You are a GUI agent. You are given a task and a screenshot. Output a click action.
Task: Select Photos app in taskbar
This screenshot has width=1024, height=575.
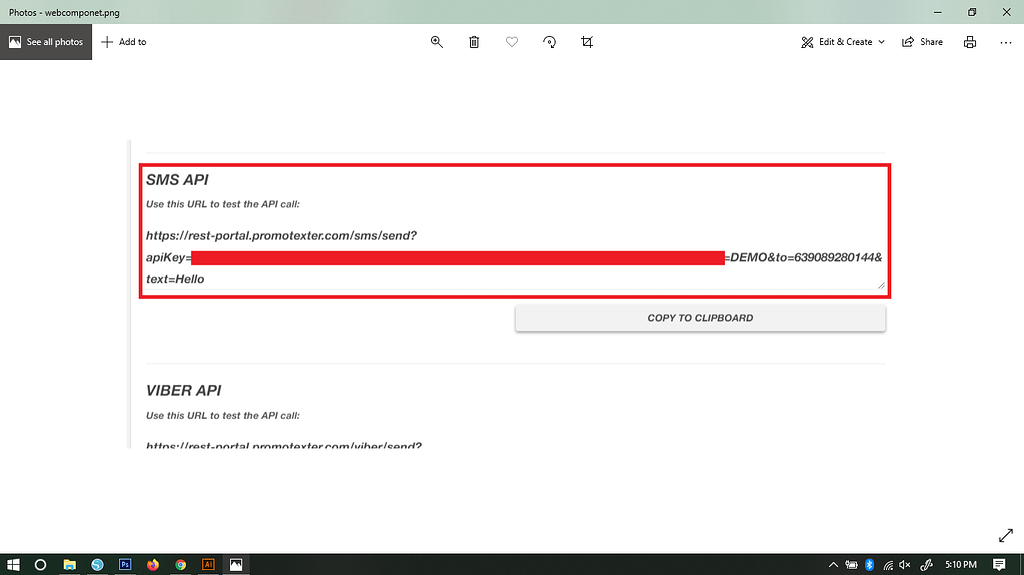point(236,565)
